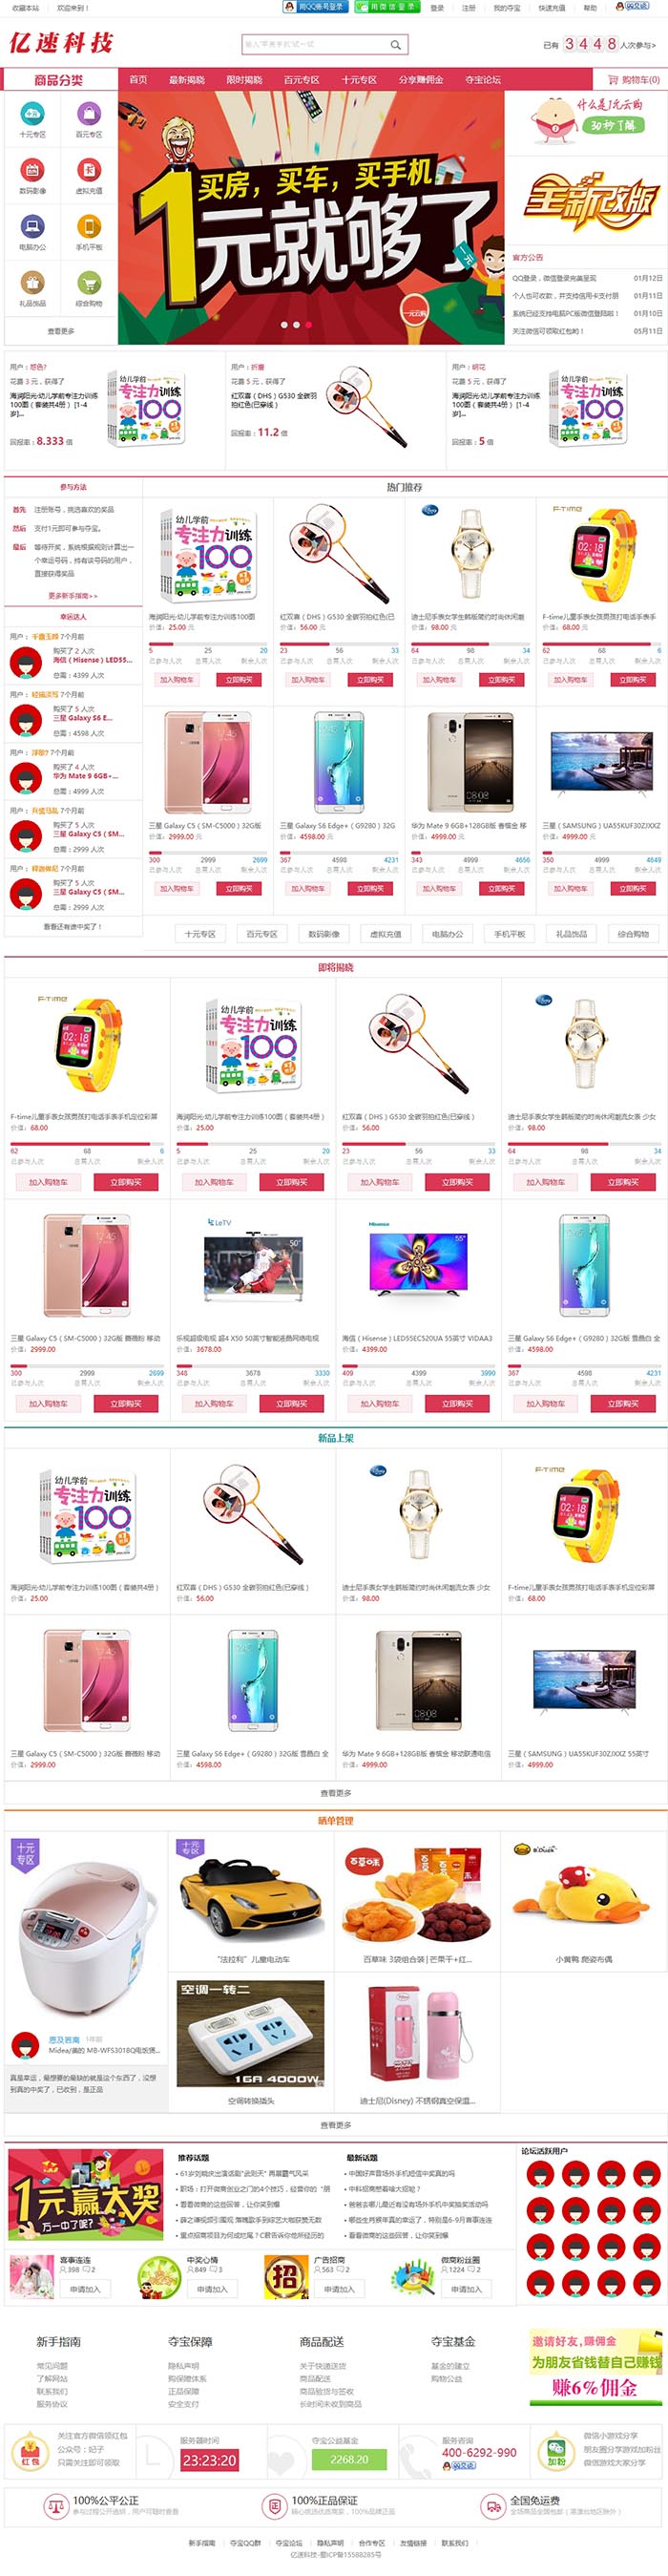Click the search magnifier icon
Viewport: 668px width, 2576px height.
point(396,44)
